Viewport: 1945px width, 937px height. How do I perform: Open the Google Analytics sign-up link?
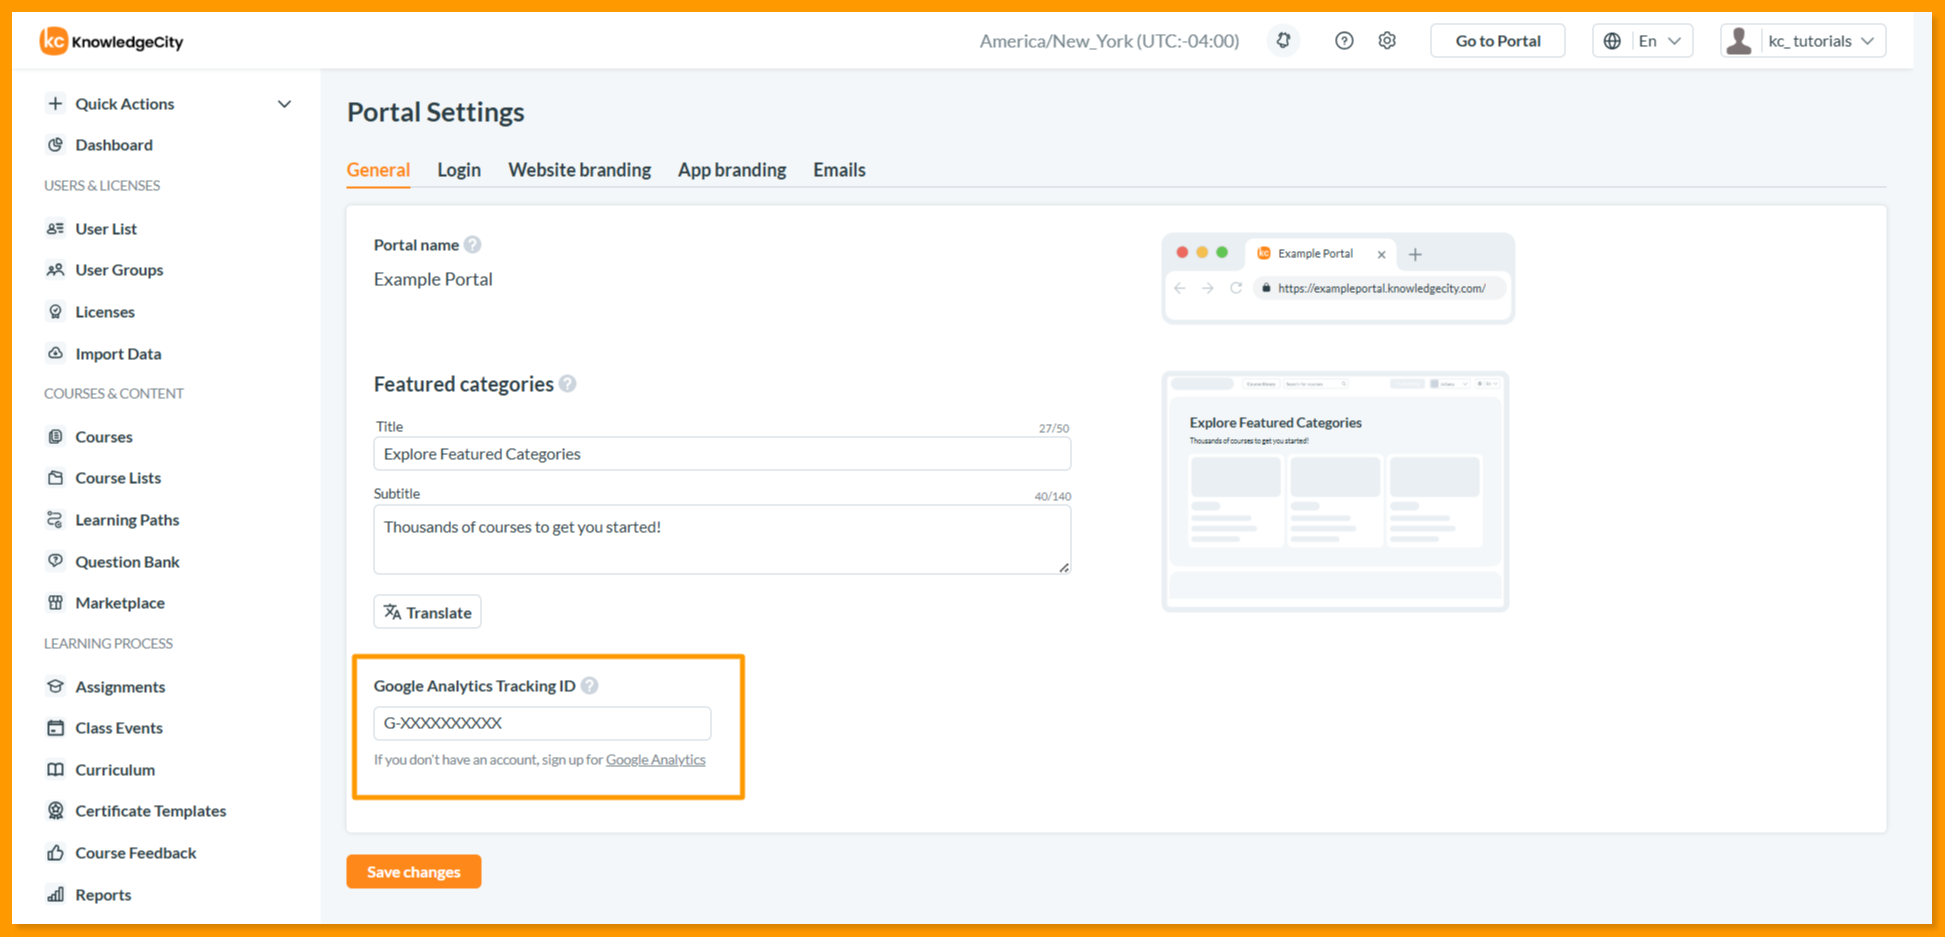pyautogui.click(x=656, y=760)
